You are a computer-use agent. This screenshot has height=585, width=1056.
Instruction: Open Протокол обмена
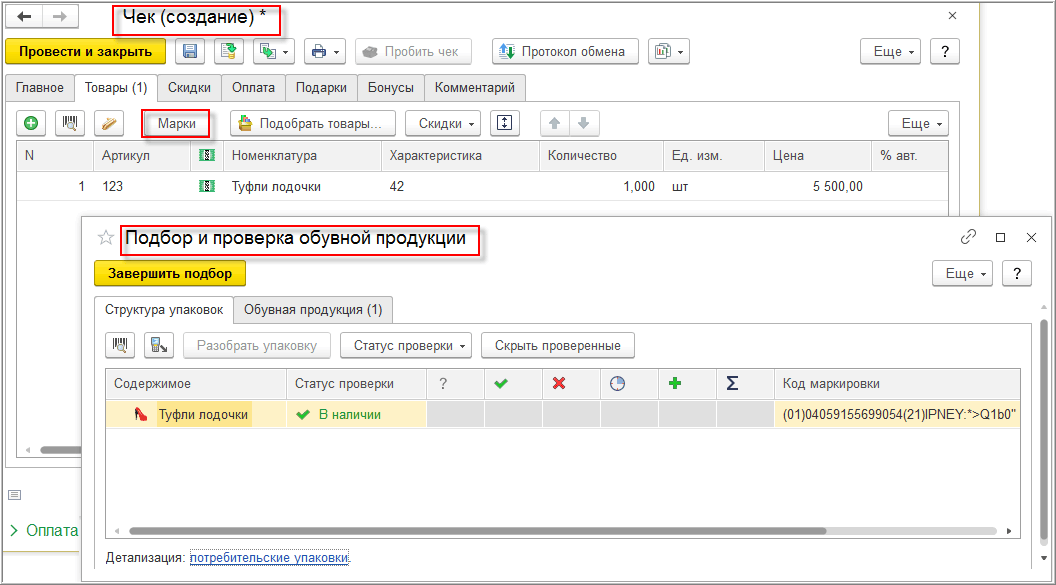point(565,51)
